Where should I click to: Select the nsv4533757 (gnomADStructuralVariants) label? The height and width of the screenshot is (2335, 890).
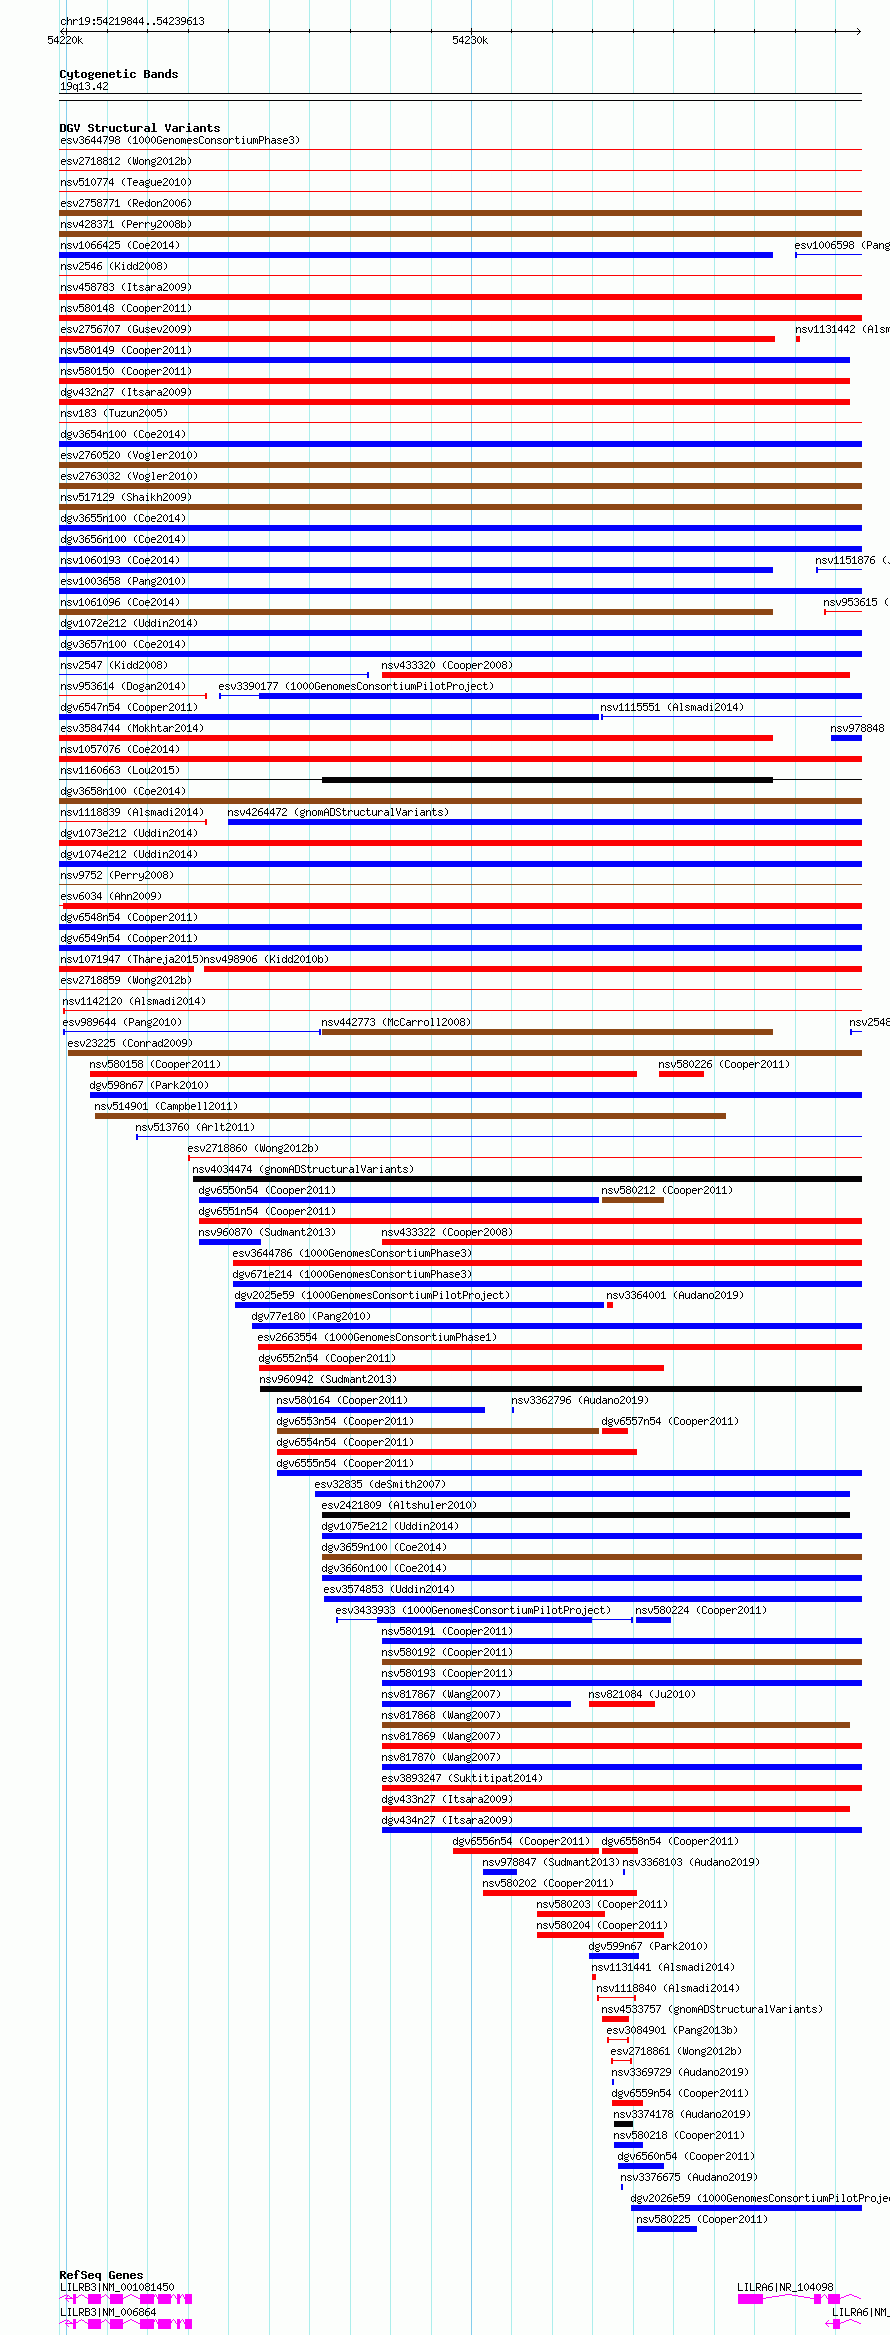712,2009
